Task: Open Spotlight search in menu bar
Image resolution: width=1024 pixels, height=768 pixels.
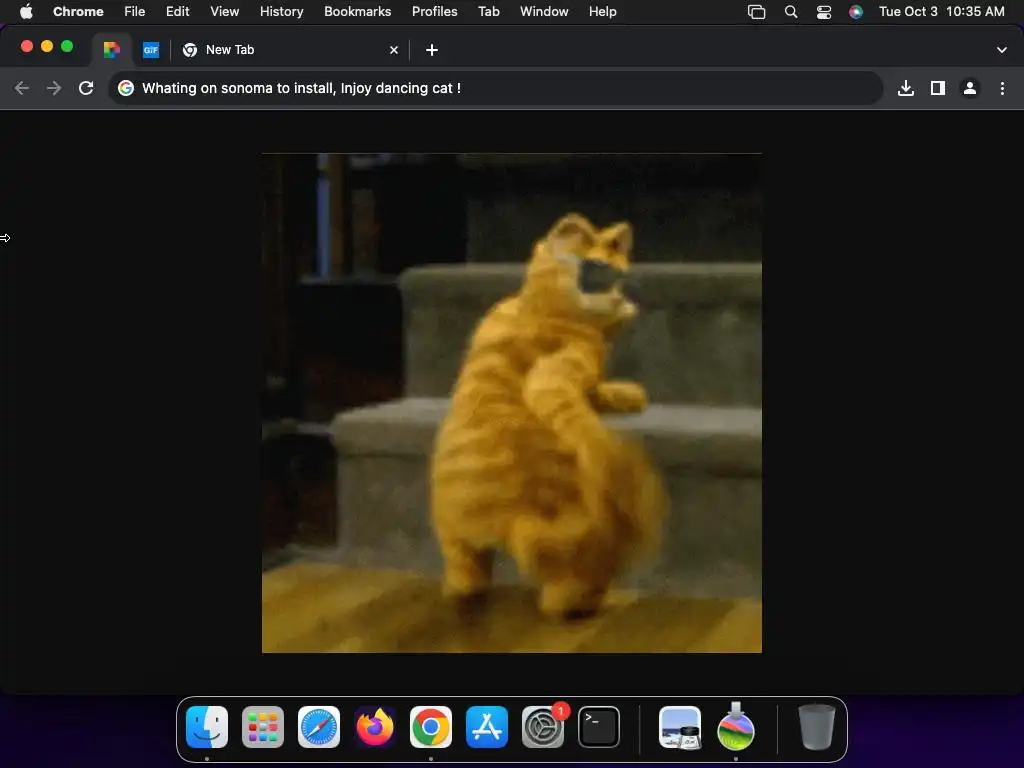Action: coord(790,11)
